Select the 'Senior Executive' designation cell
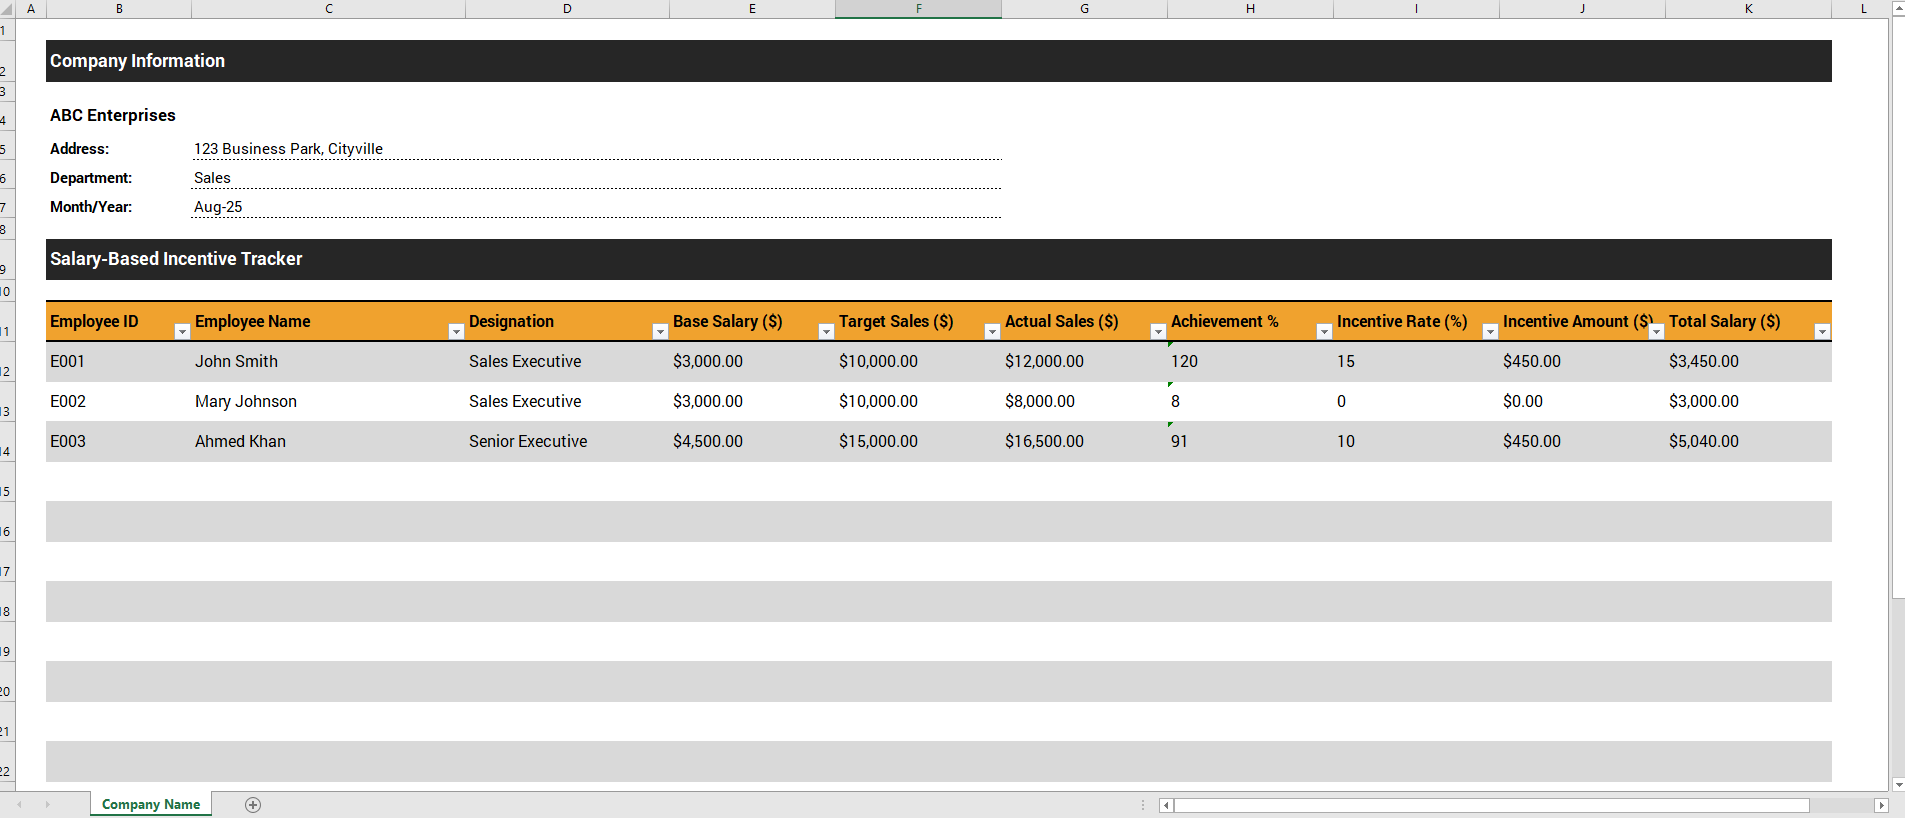Viewport: 1905px width, 818px height. click(x=567, y=441)
